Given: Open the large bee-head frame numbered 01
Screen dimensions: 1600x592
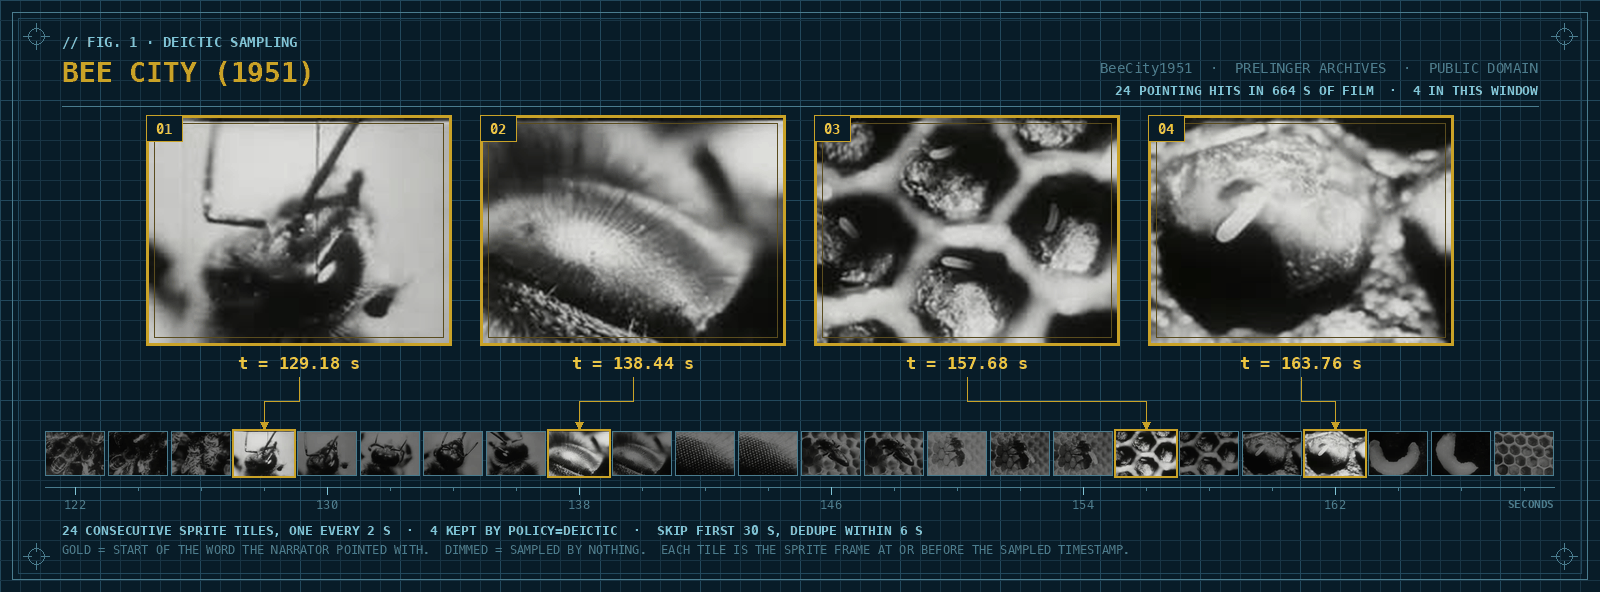Looking at the screenshot, I should [x=299, y=231].
